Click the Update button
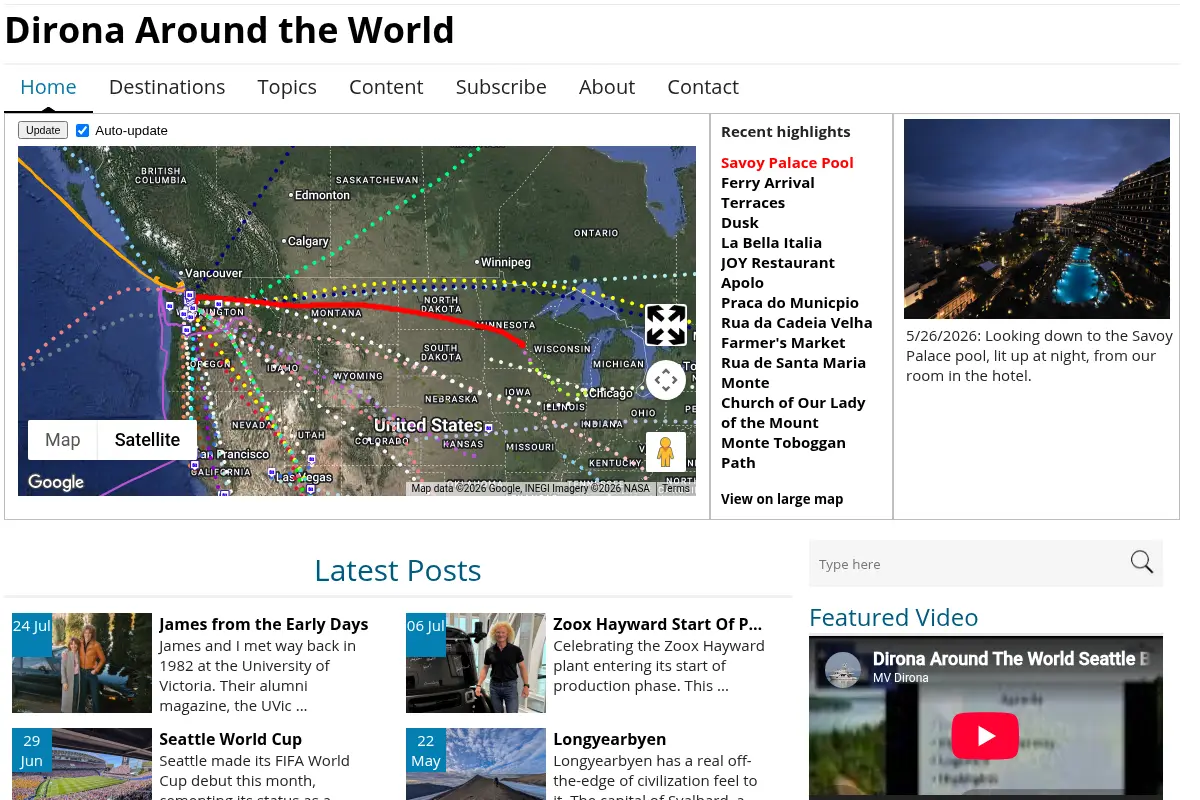This screenshot has height=800, width=1200. pos(43,130)
